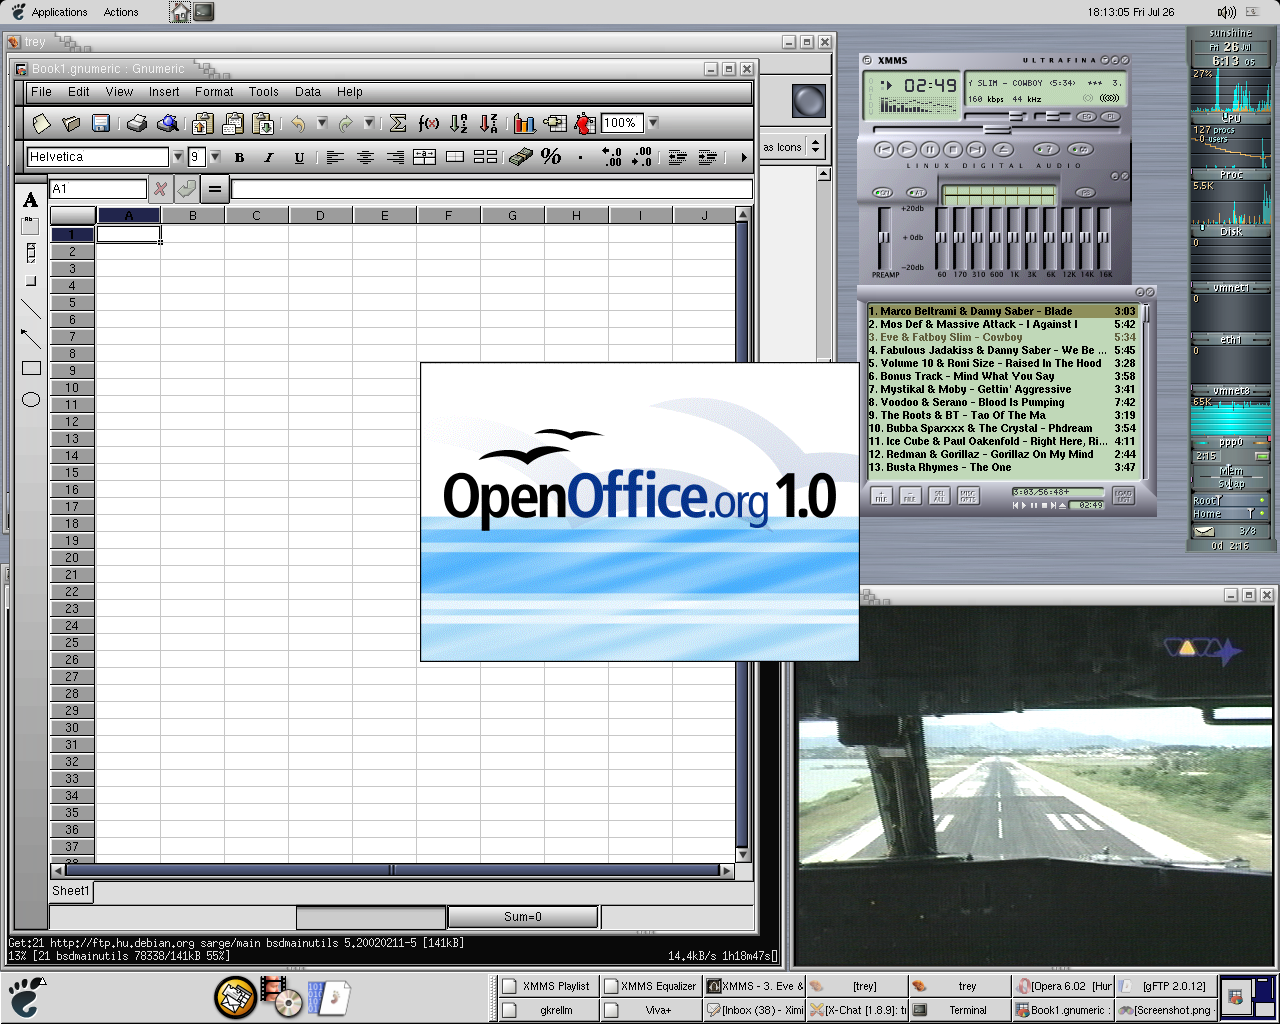Adjust the PREAMP equalizer slider
Image resolution: width=1280 pixels, height=1024 pixels.
pyautogui.click(x=884, y=237)
